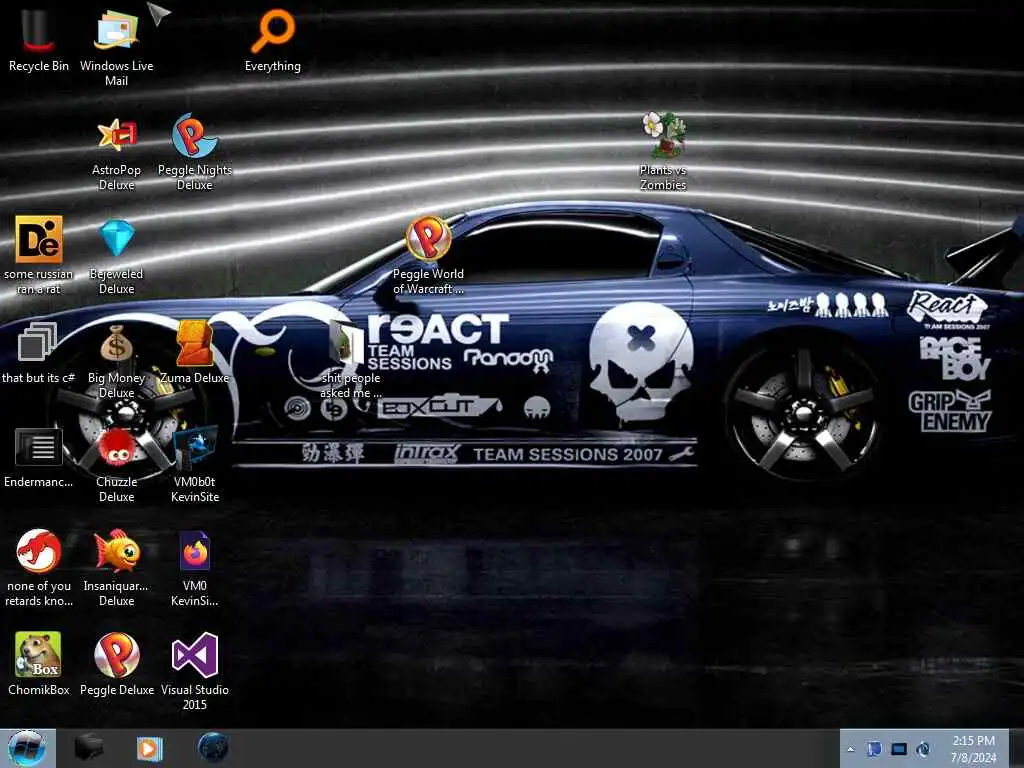Open the Windows Start menu orb
1024x768 pixels.
27,748
